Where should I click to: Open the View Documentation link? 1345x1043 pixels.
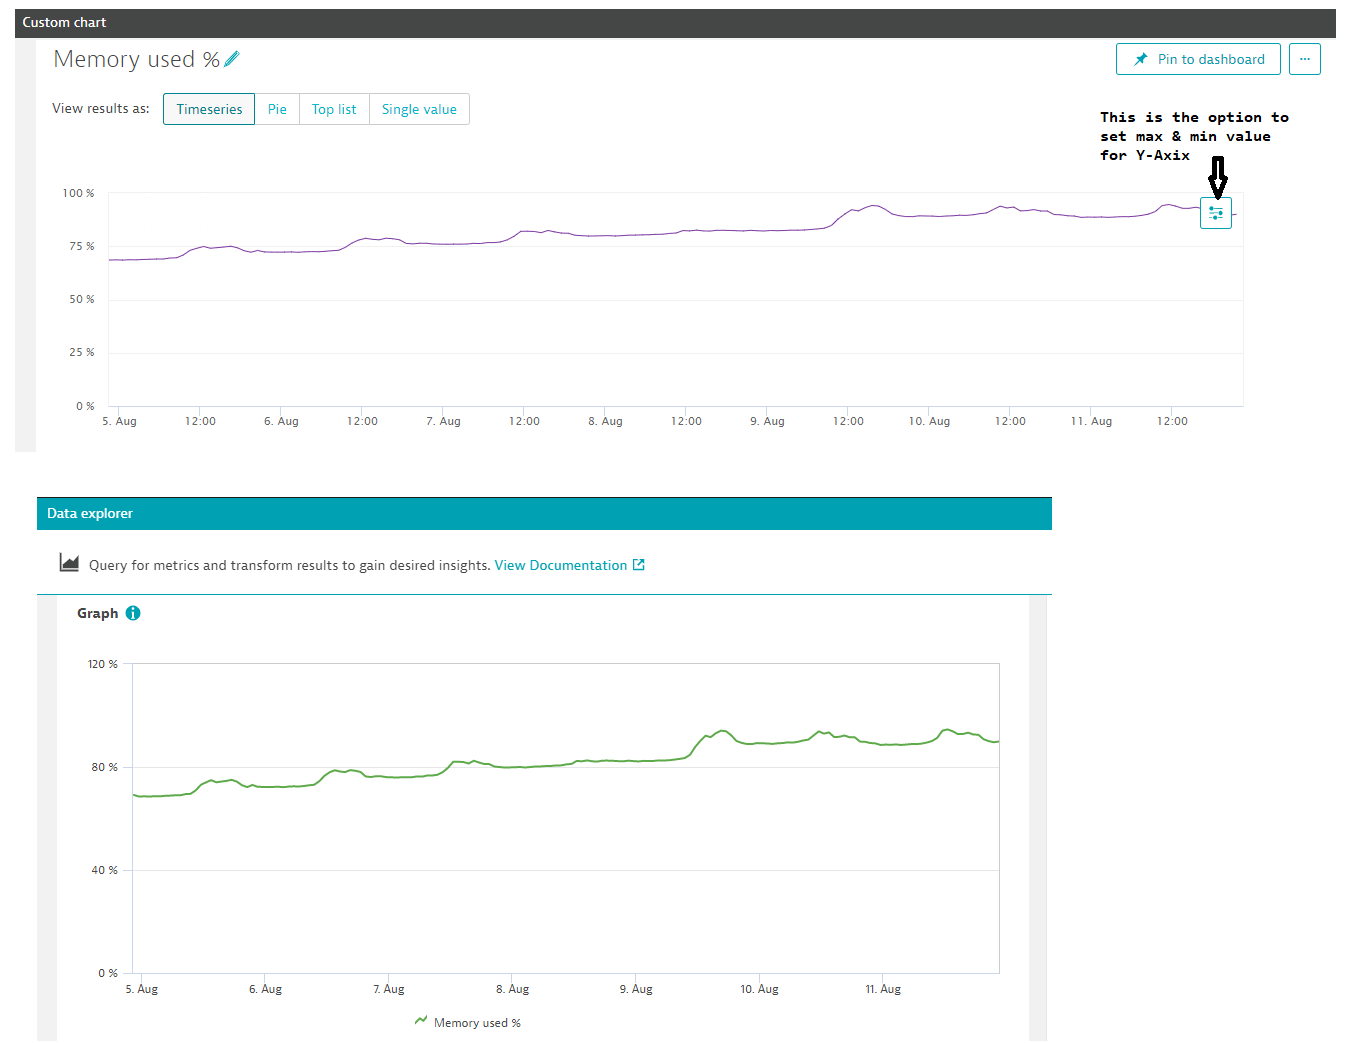pos(560,564)
